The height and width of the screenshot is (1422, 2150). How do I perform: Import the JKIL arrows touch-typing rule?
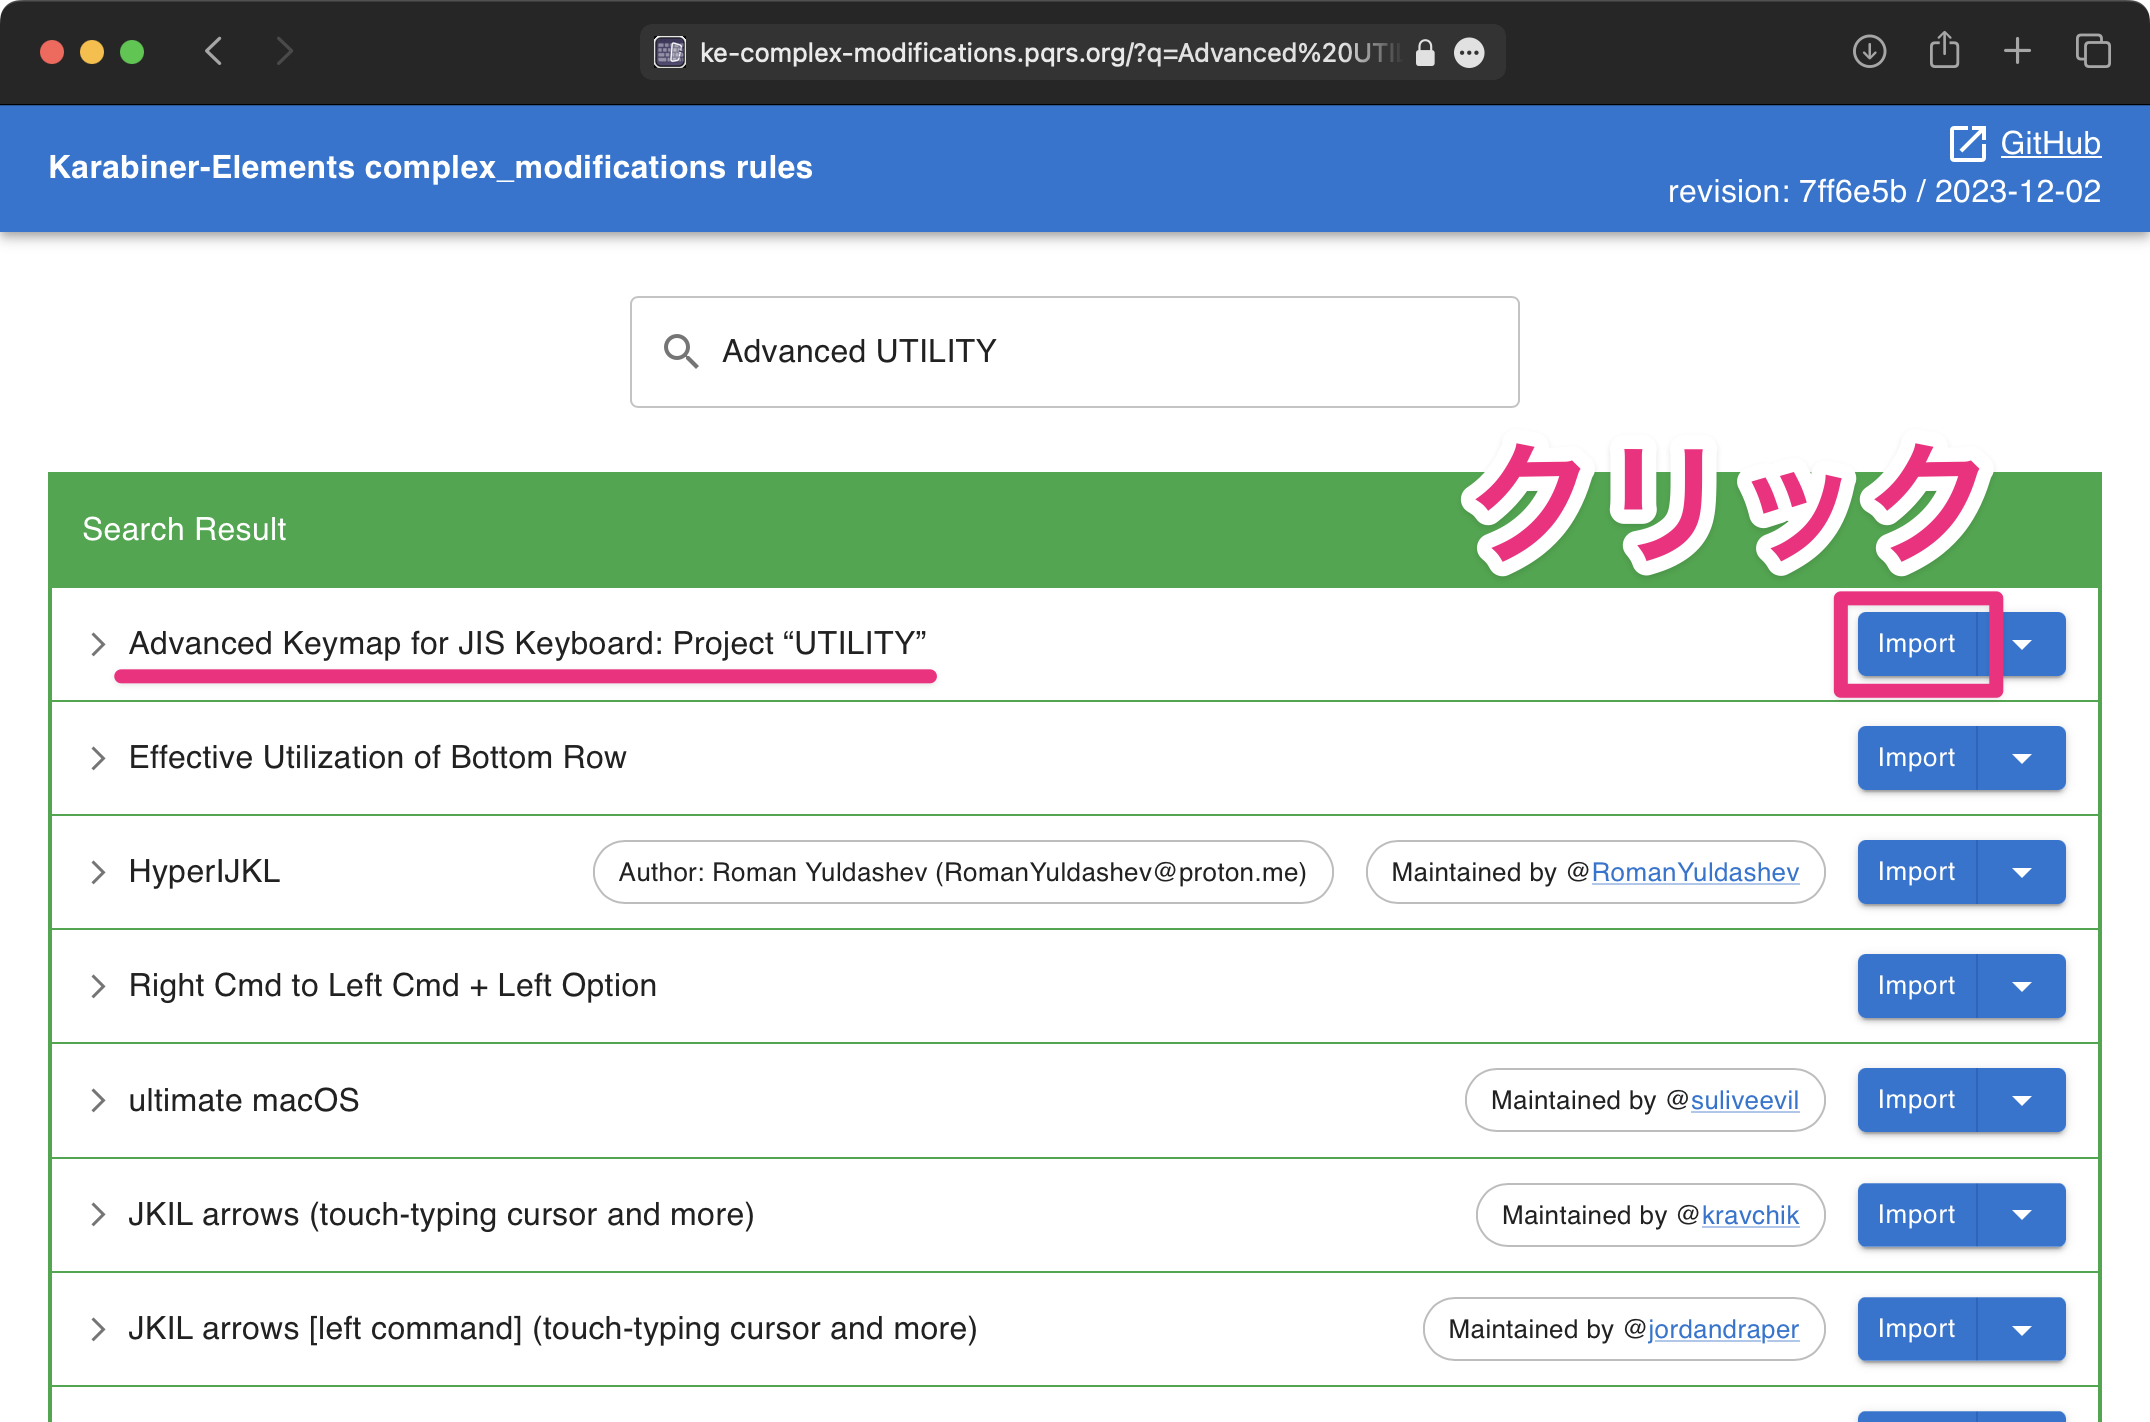(1915, 1214)
